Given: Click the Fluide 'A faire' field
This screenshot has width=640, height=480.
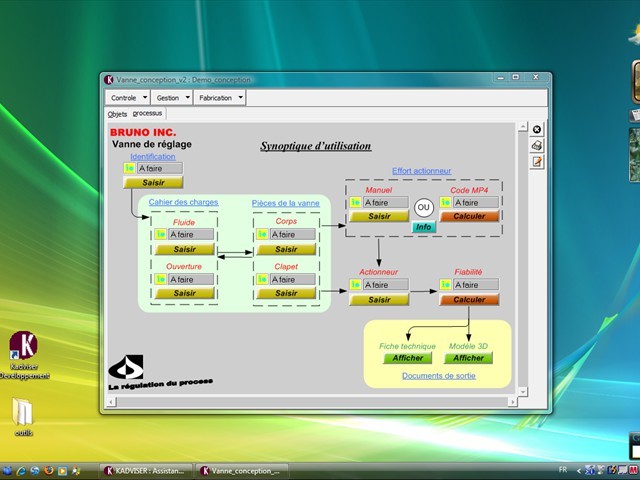Looking at the screenshot, I should [x=191, y=234].
